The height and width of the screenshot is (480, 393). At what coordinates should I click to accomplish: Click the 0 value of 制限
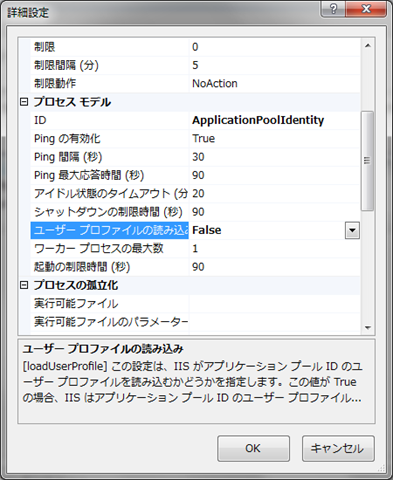pyautogui.click(x=195, y=47)
